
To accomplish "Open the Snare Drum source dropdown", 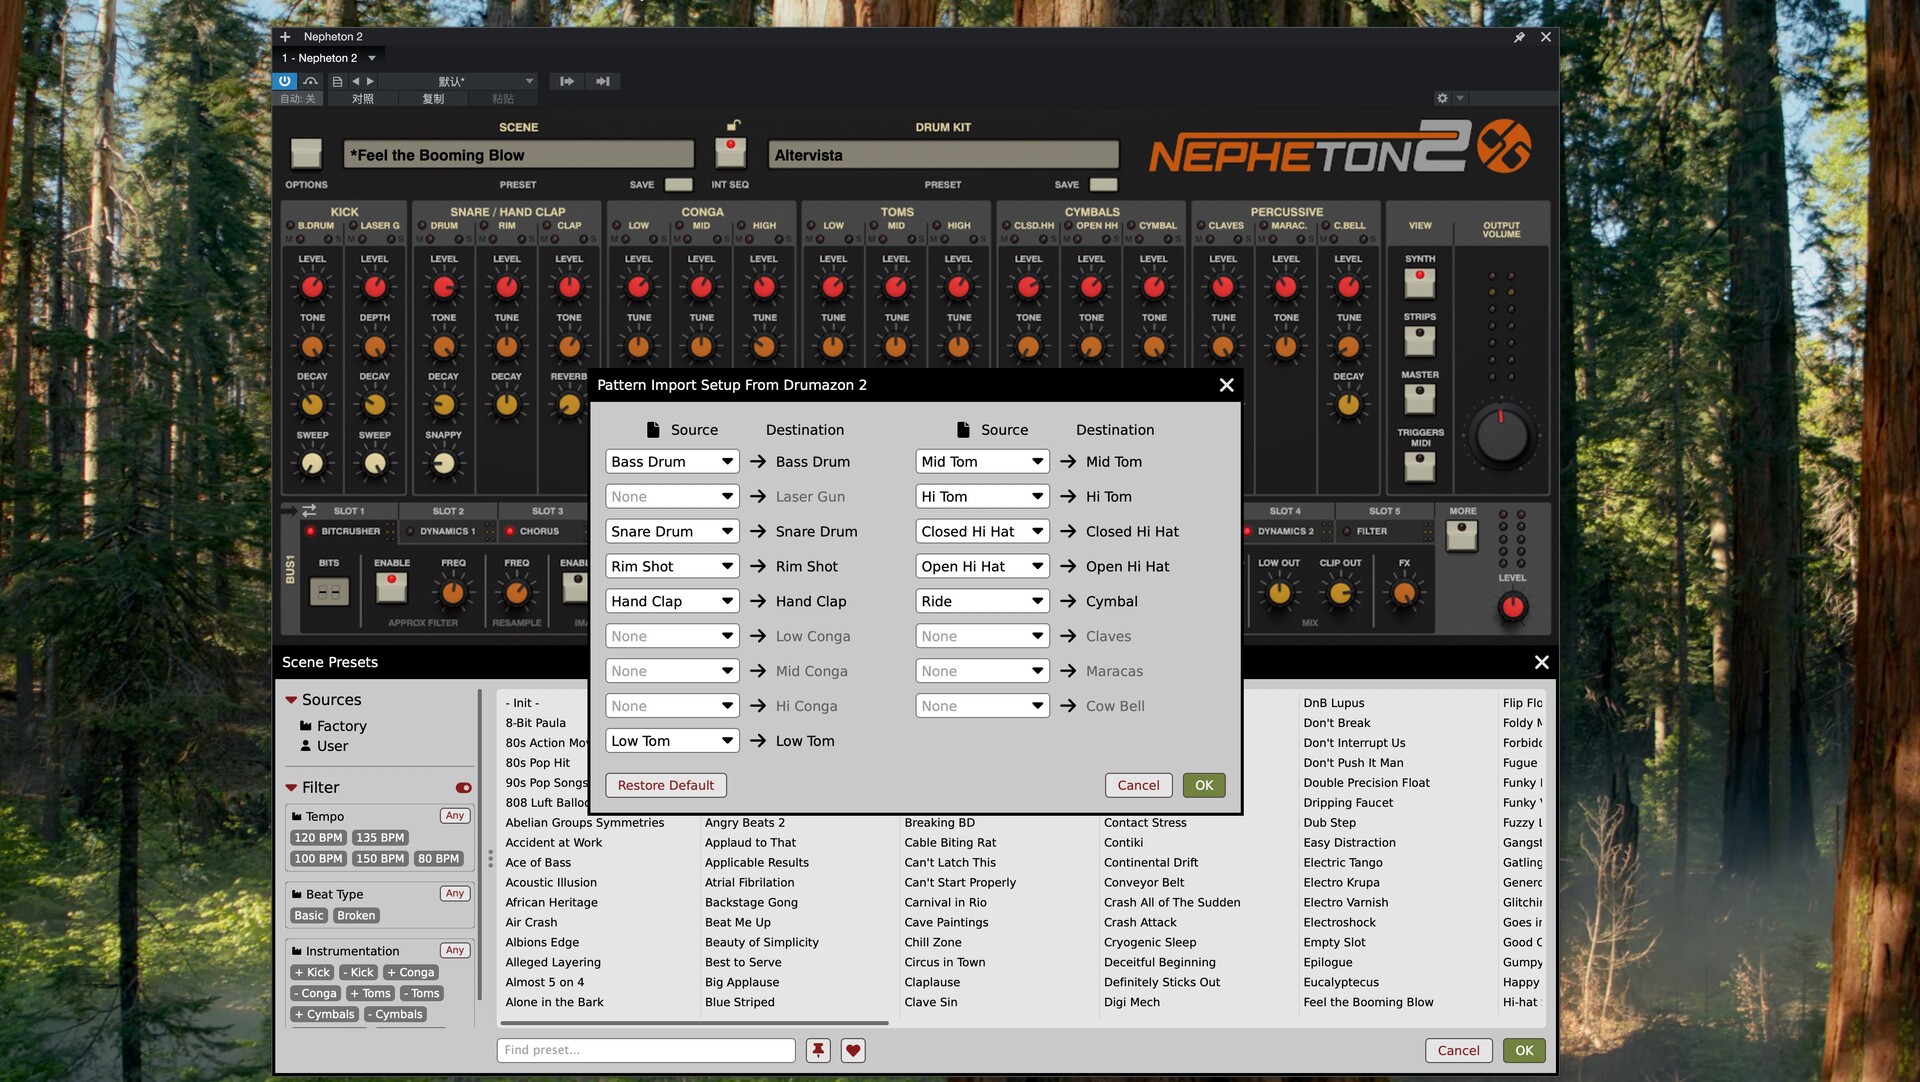I will pos(672,532).
